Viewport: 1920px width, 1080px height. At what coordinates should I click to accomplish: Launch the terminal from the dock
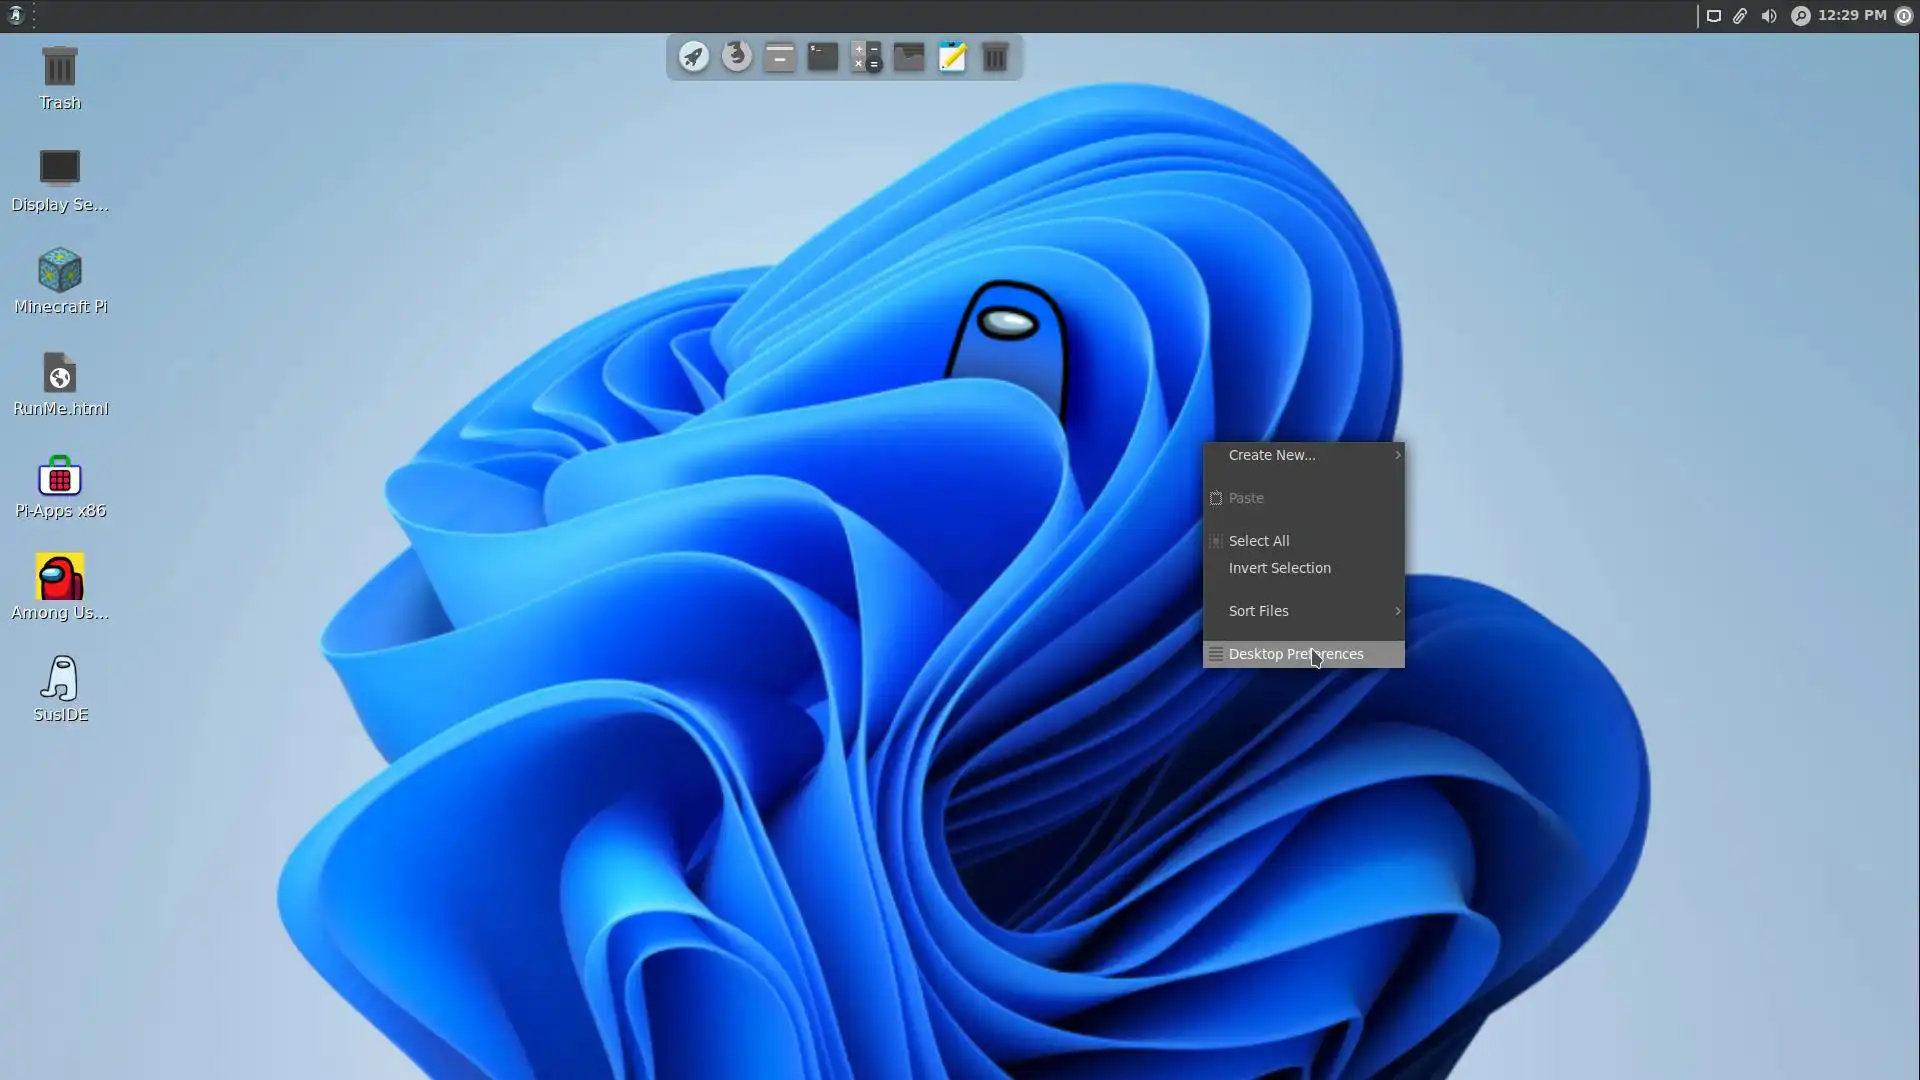pyautogui.click(x=823, y=57)
